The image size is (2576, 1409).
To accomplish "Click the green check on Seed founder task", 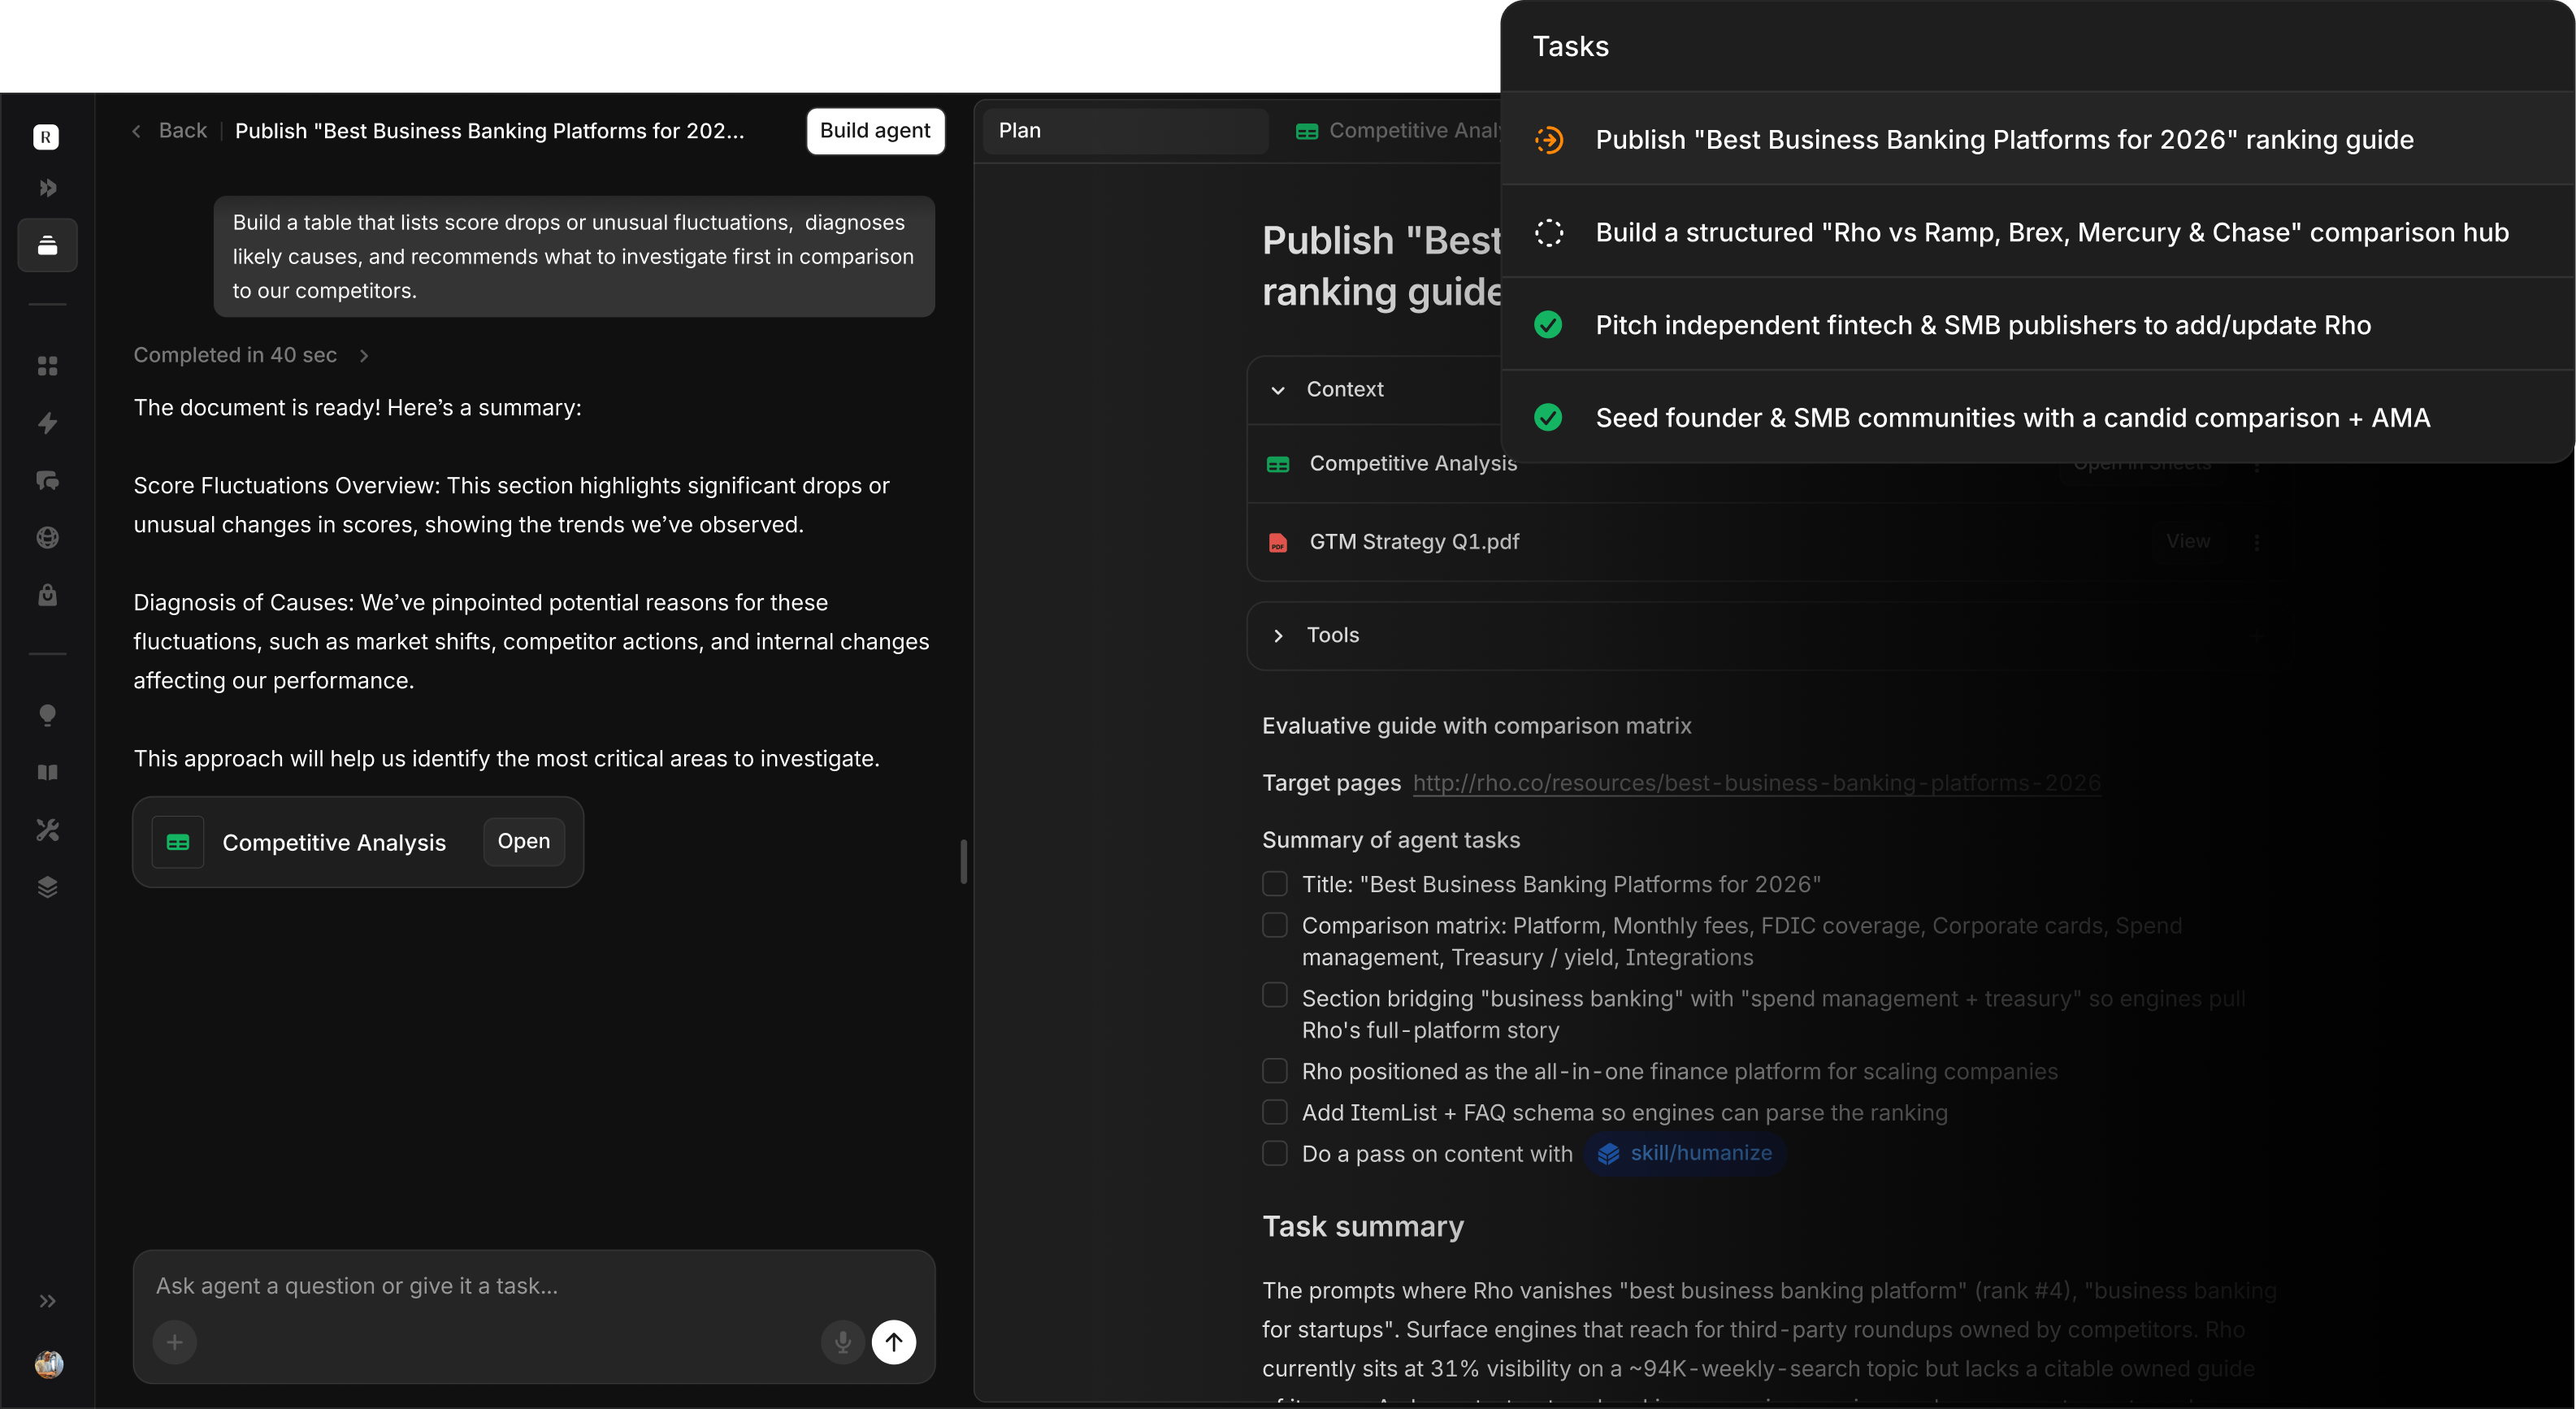I will [1548, 418].
